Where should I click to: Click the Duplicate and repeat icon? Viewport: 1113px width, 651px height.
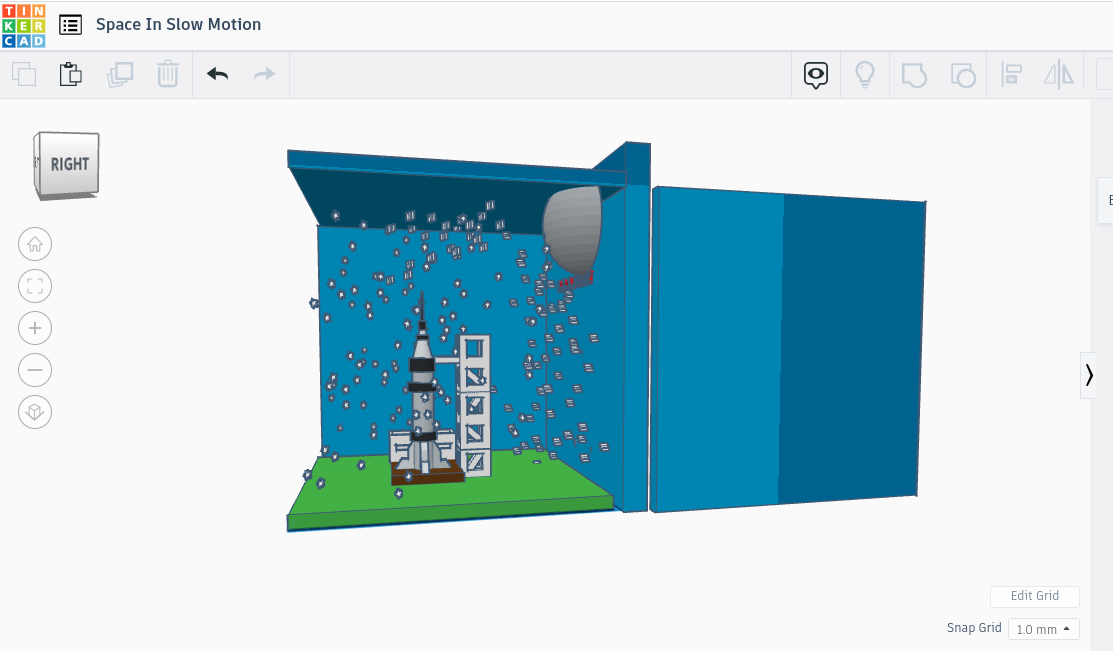click(x=120, y=74)
